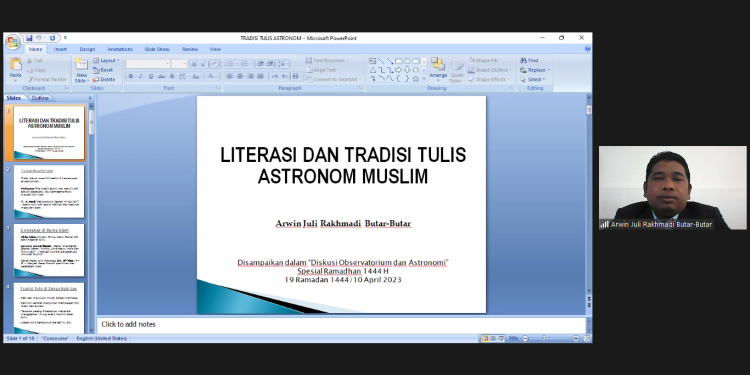
Task: Open the Font dialog launcher
Action: (x=218, y=88)
